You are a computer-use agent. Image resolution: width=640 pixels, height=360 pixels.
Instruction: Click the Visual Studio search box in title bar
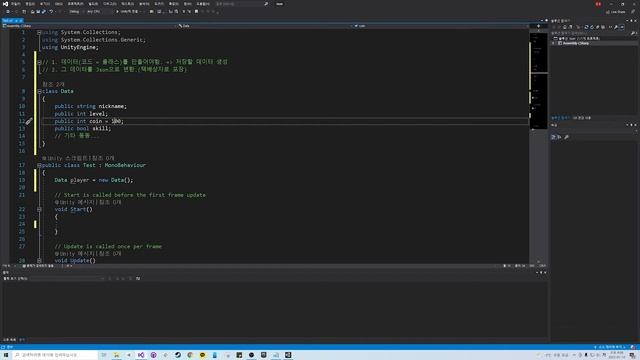(241, 4)
